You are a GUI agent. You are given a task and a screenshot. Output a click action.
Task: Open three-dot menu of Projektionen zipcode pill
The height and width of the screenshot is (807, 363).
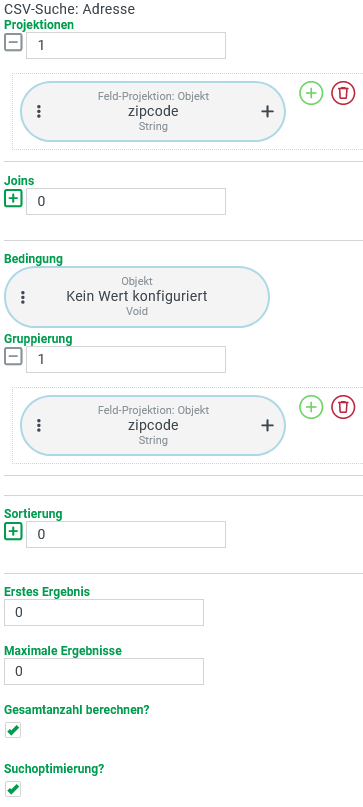[39, 111]
